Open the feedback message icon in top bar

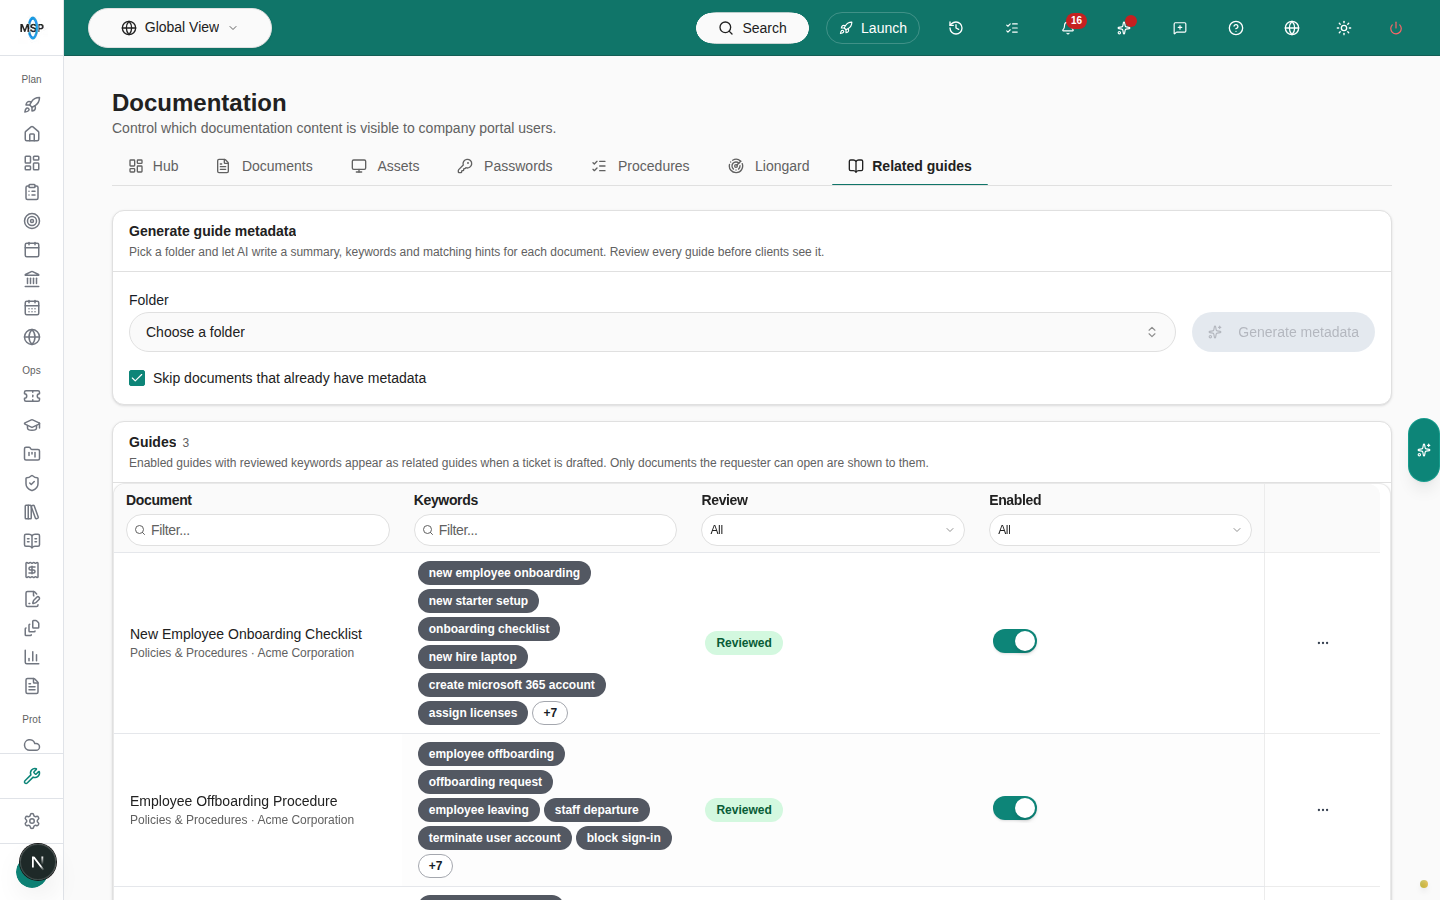(1180, 28)
